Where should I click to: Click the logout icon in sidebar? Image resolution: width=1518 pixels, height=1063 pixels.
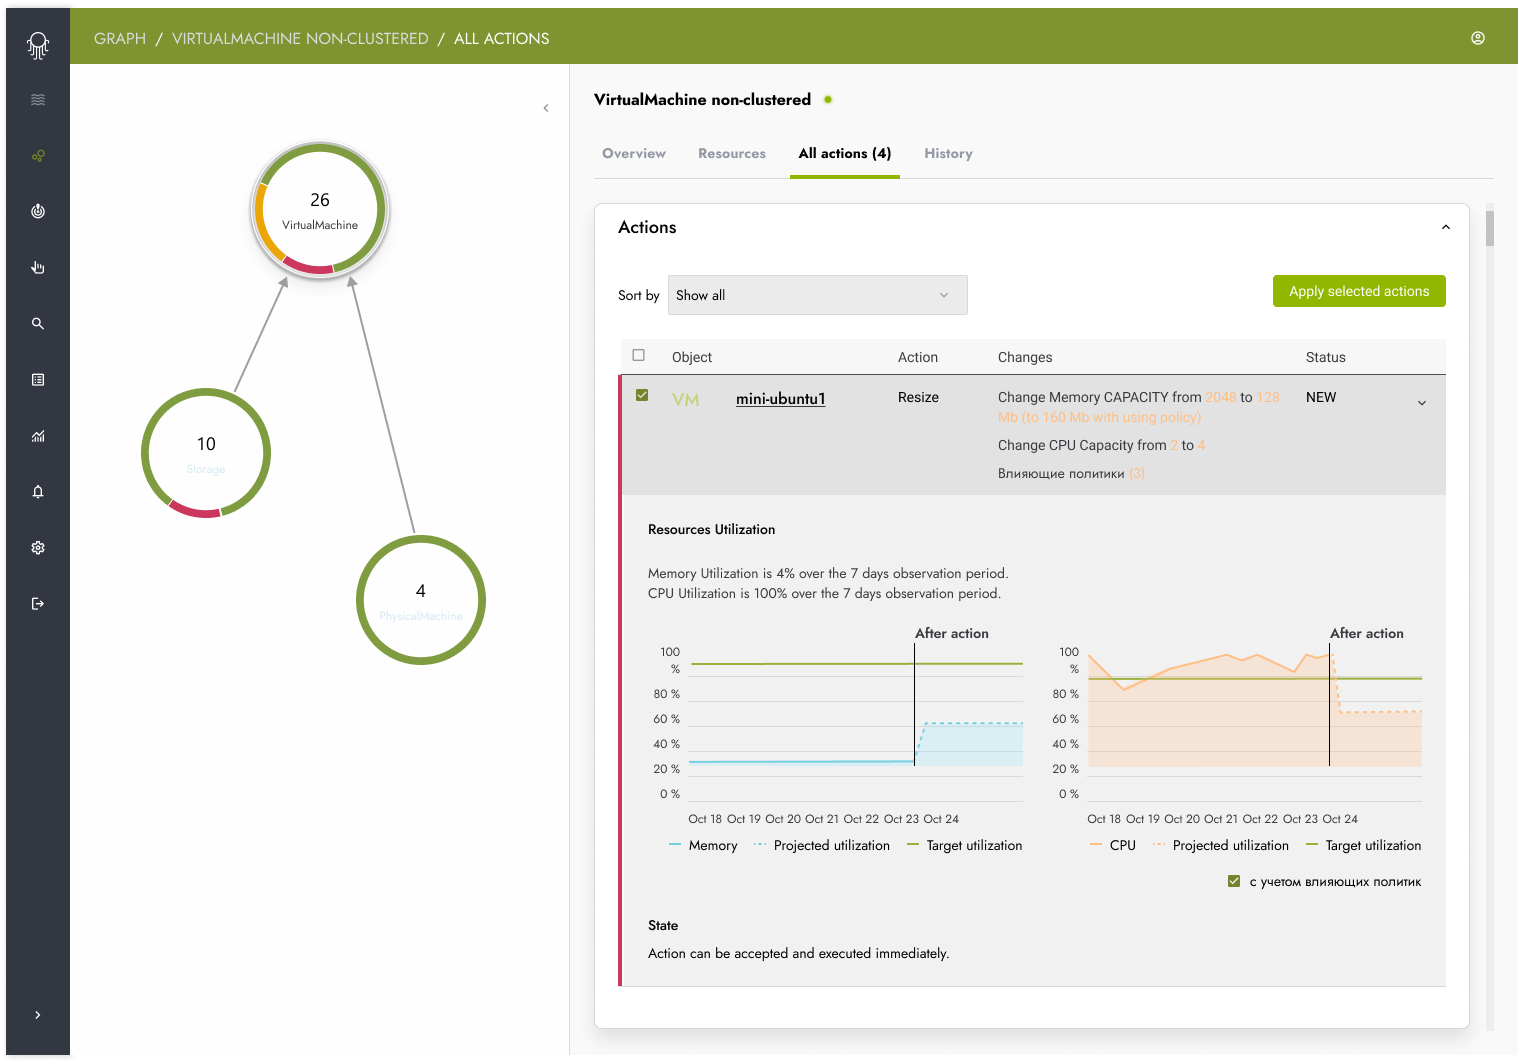(38, 604)
